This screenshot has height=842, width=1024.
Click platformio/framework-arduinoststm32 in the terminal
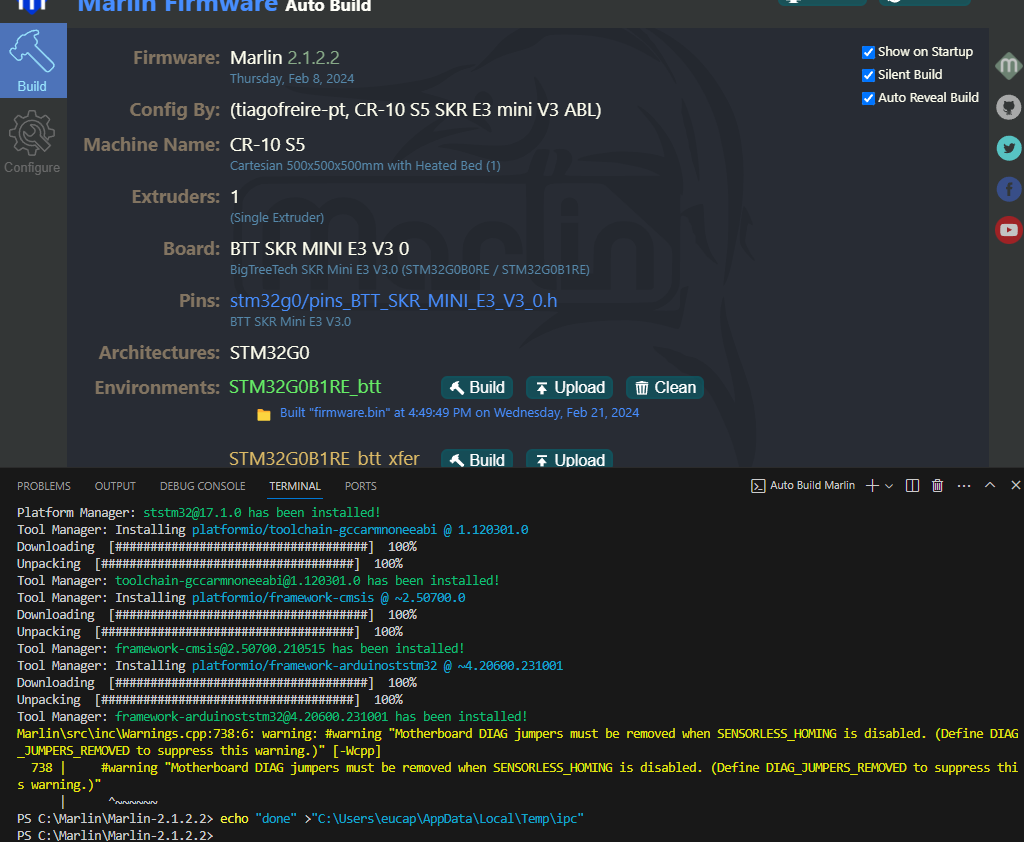click(314, 666)
